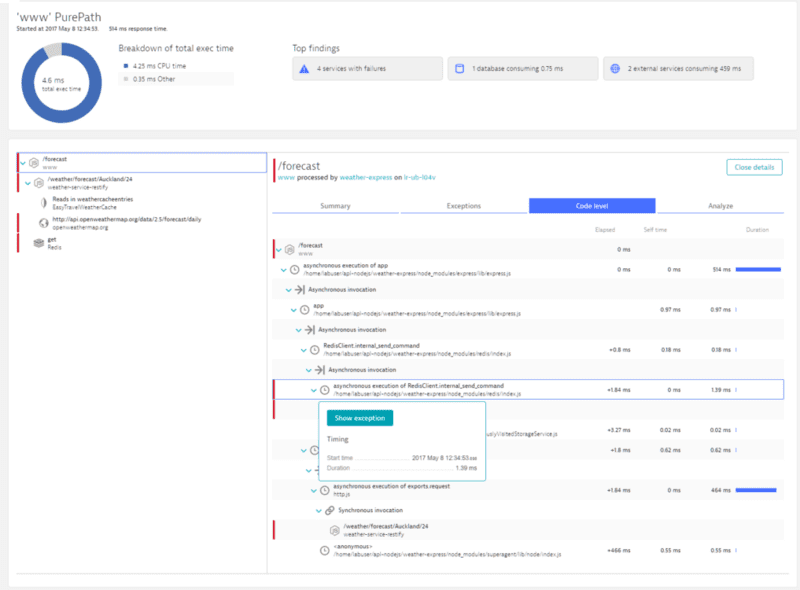Collapse the asynchronous execution of app row
Viewport: 800px width, 590px height.
point(284,269)
